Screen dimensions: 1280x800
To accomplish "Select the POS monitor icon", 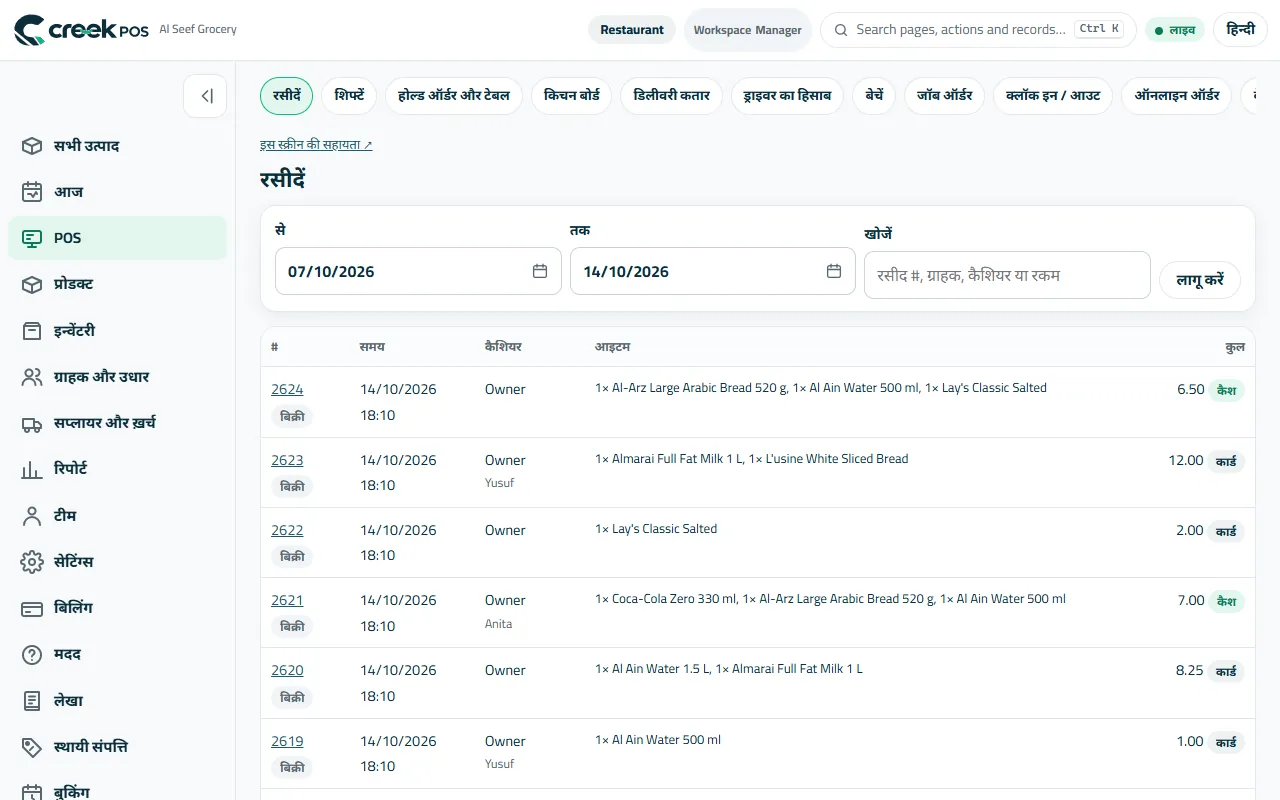I will (32, 238).
